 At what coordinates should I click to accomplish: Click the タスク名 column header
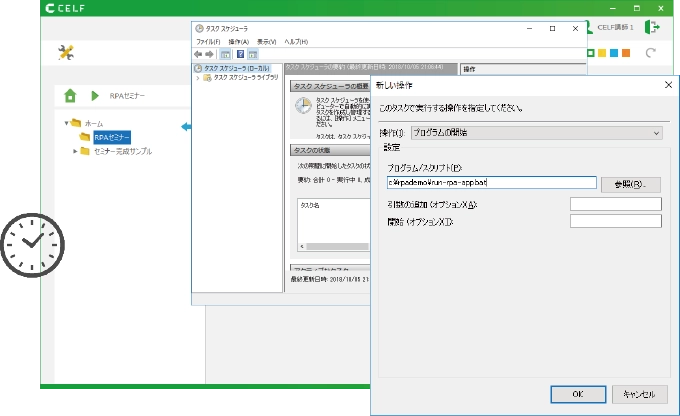pyautogui.click(x=310, y=205)
